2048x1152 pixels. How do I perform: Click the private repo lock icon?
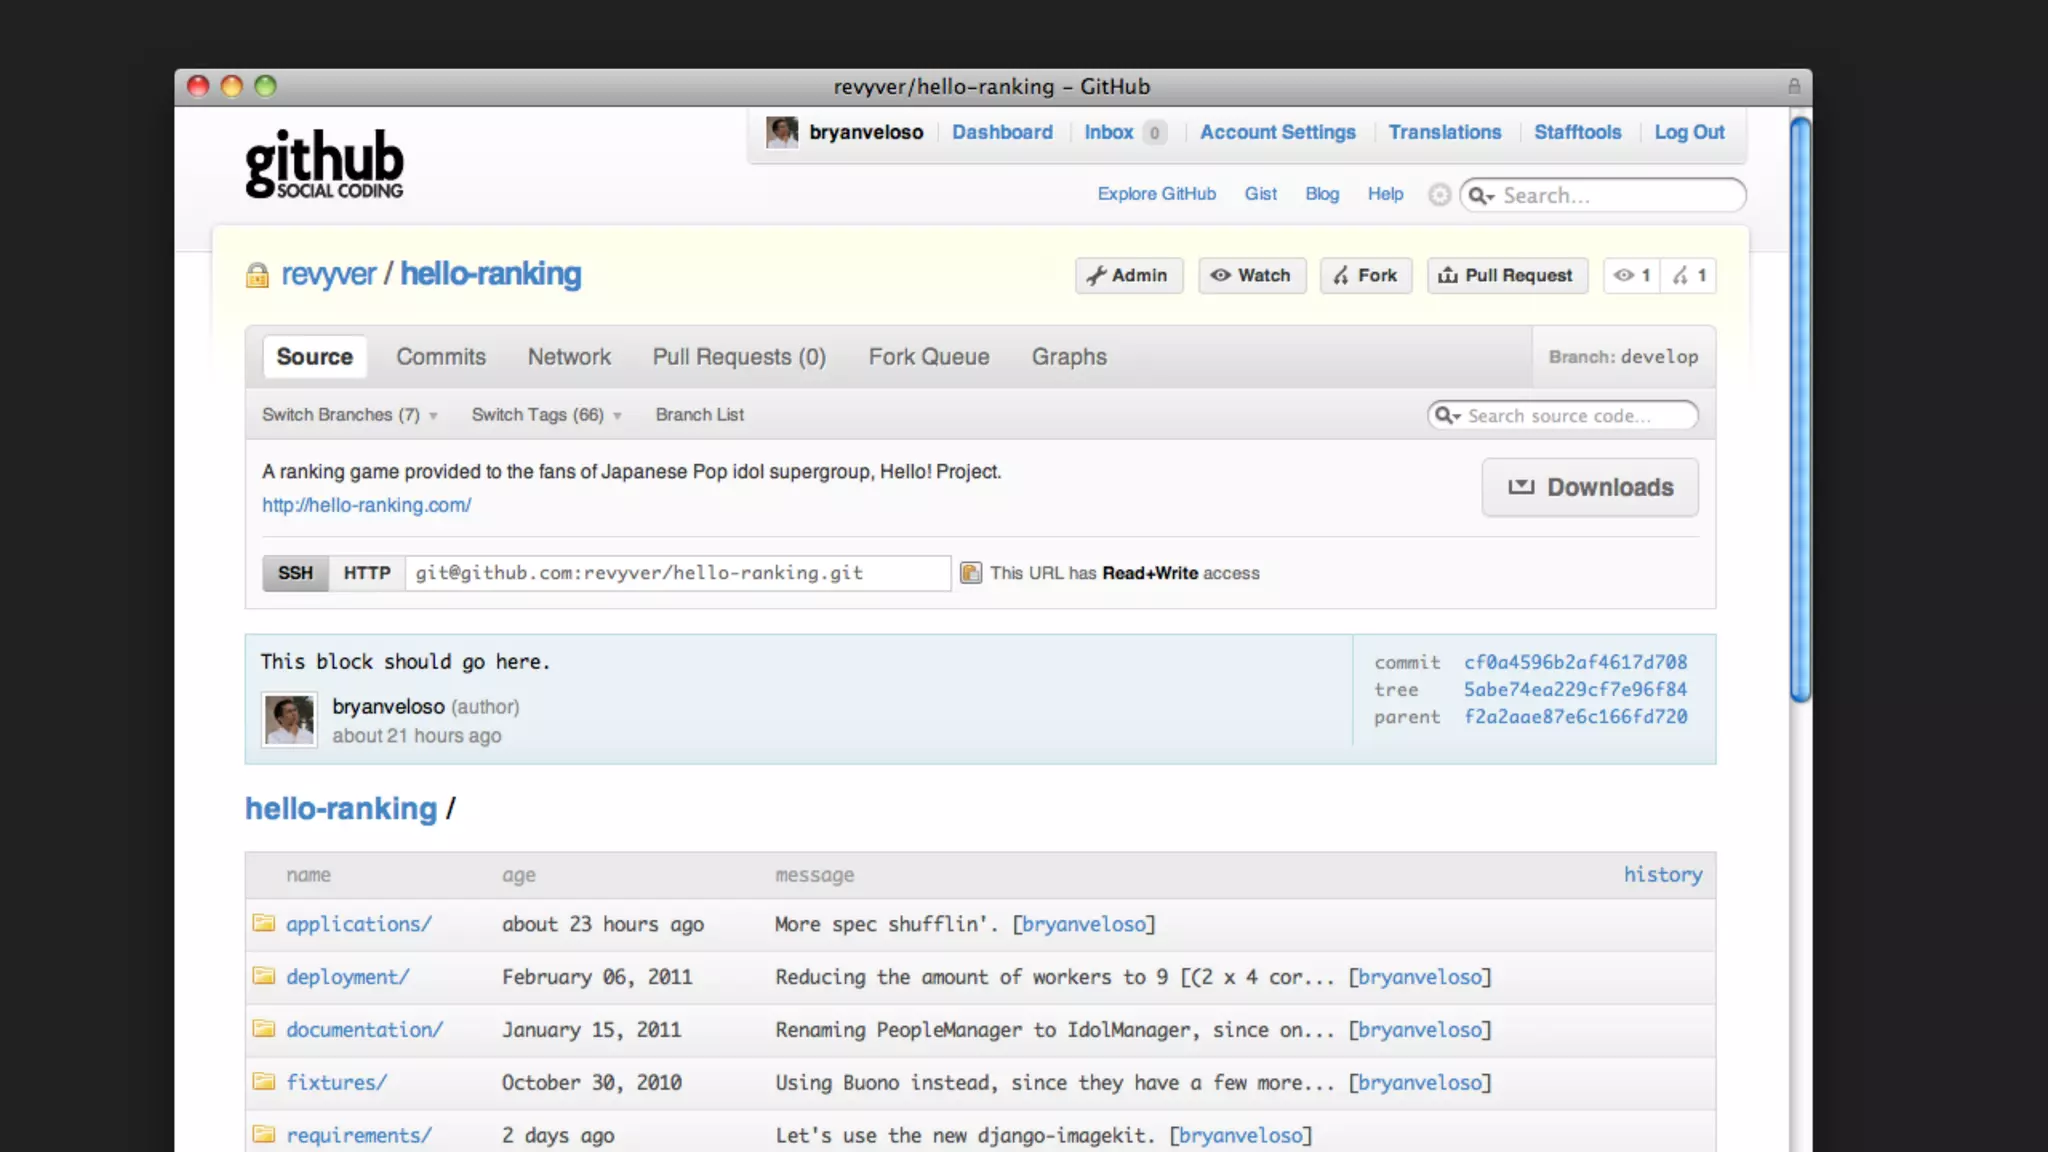[257, 275]
